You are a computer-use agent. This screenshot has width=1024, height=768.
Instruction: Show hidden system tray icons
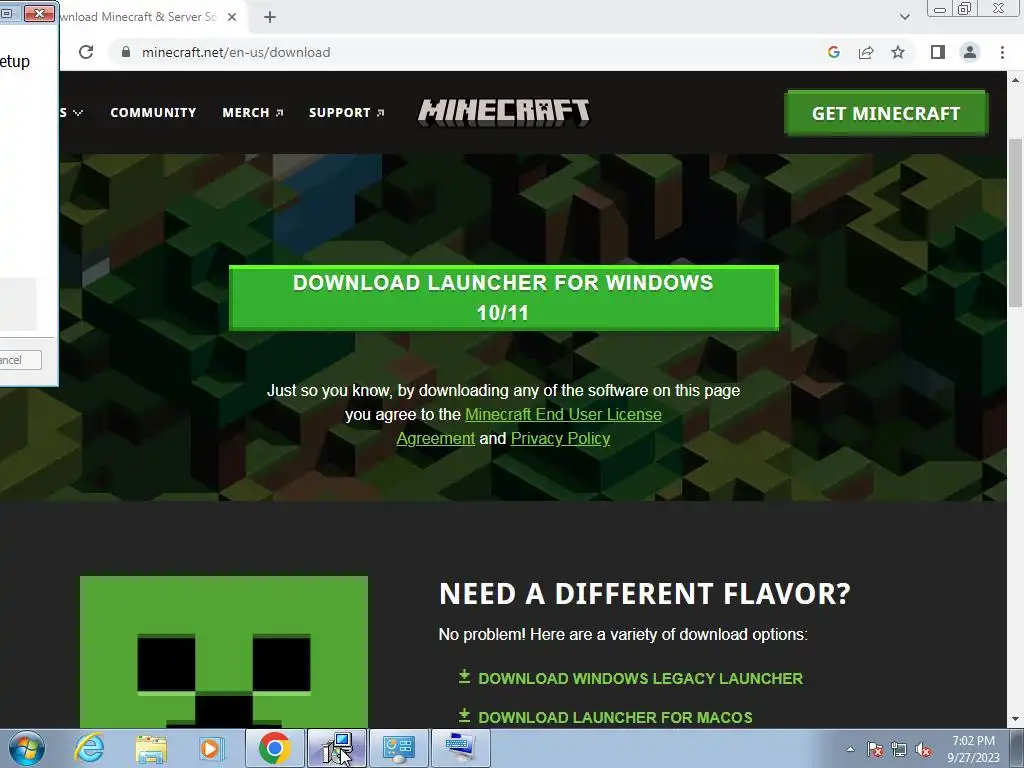(x=850, y=749)
